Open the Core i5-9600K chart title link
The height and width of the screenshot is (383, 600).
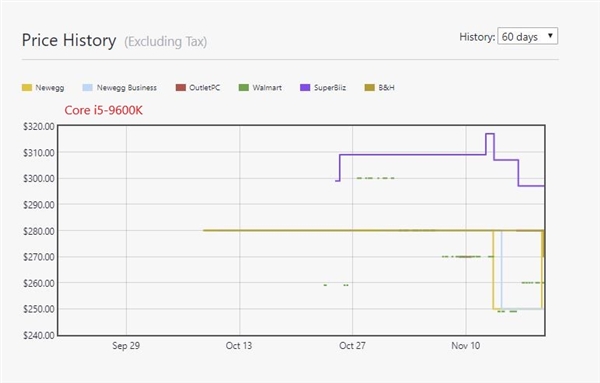pyautogui.click(x=103, y=110)
